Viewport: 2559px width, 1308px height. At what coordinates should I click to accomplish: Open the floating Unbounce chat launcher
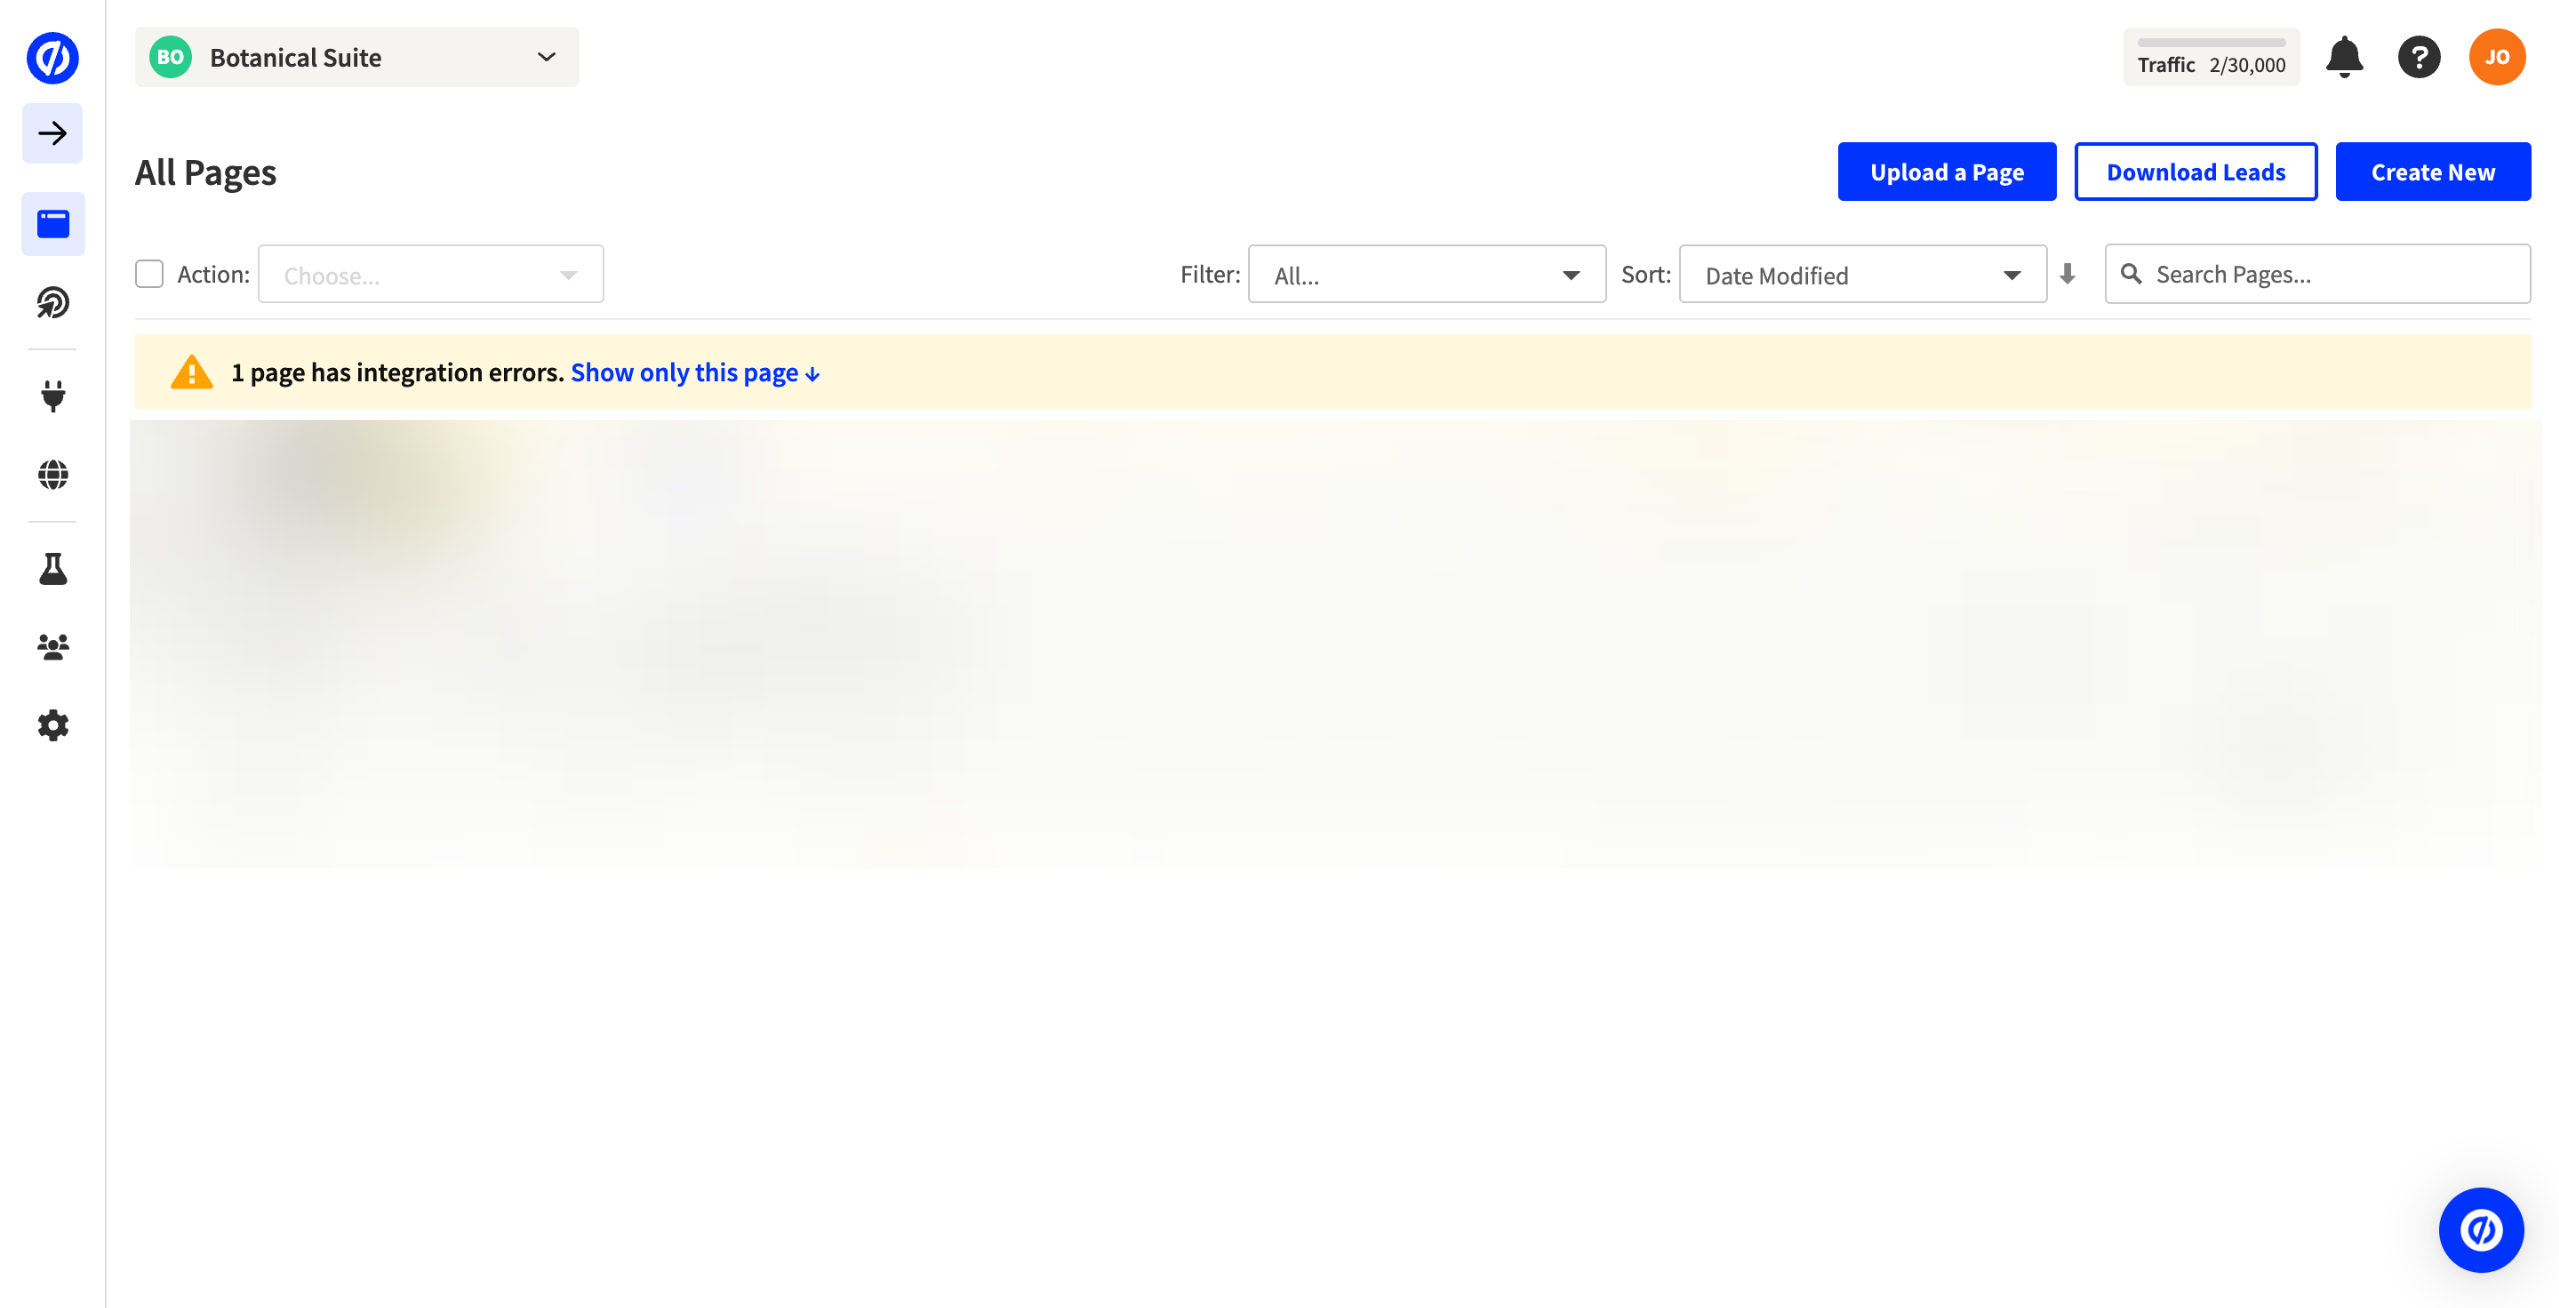click(x=2480, y=1229)
